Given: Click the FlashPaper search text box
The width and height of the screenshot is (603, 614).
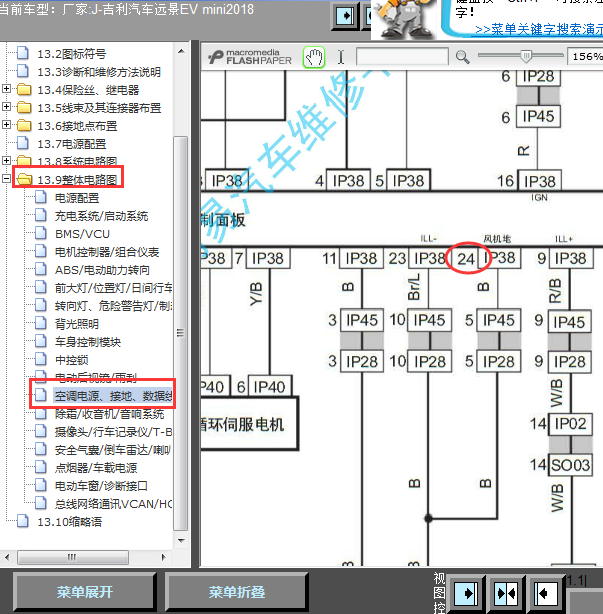Looking at the screenshot, I should point(402,57).
